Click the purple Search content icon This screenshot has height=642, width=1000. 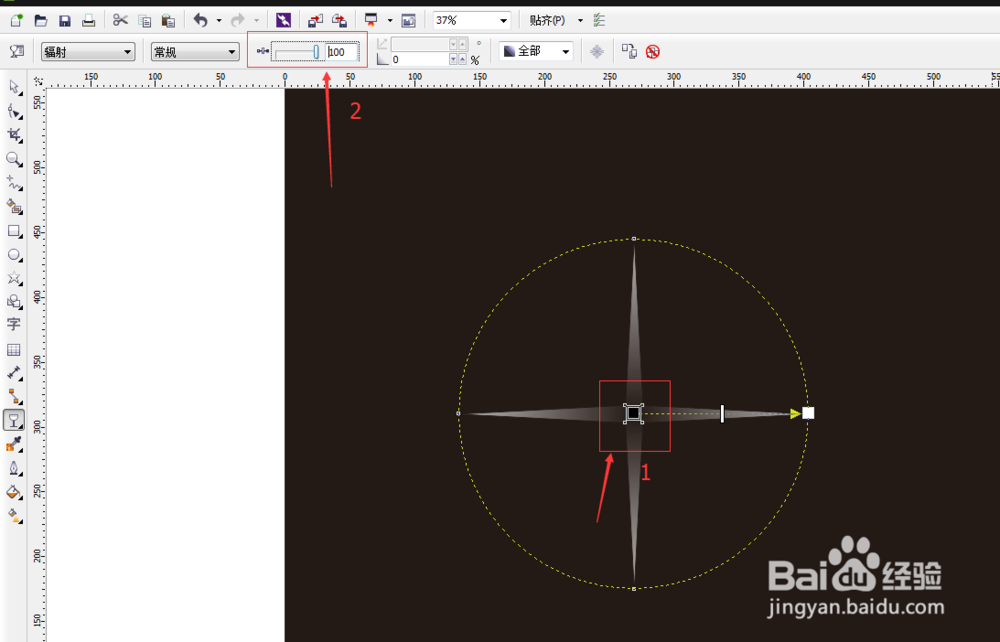284,21
